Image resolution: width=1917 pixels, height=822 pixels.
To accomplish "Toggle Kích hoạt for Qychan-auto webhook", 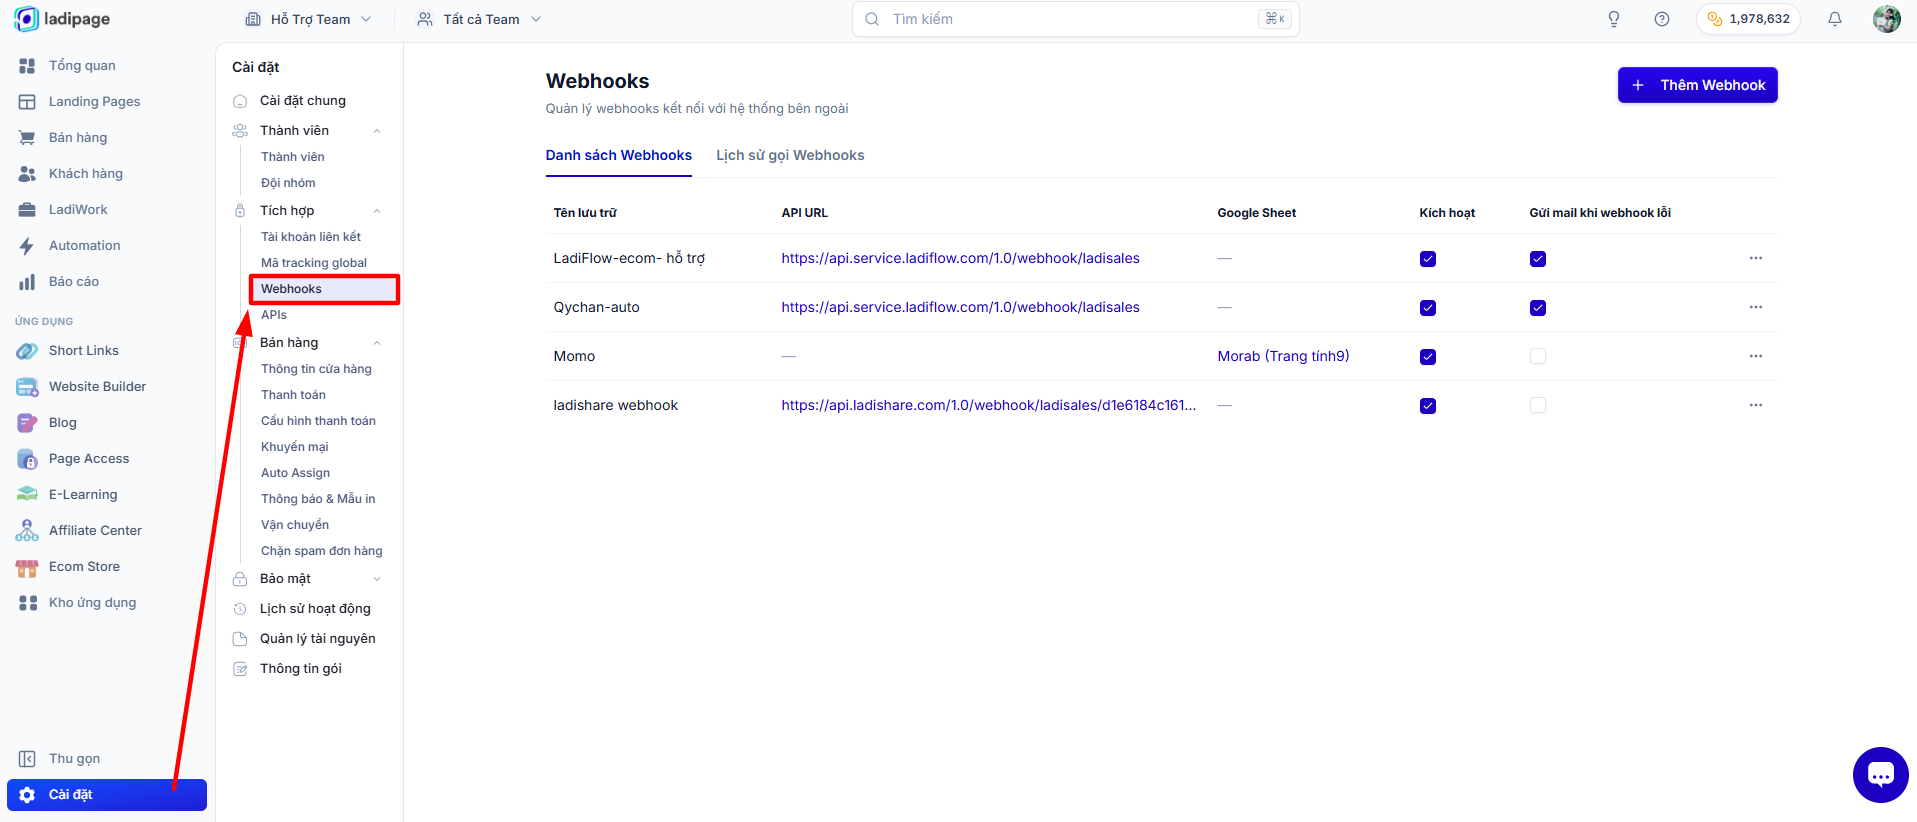I will pos(1428,308).
